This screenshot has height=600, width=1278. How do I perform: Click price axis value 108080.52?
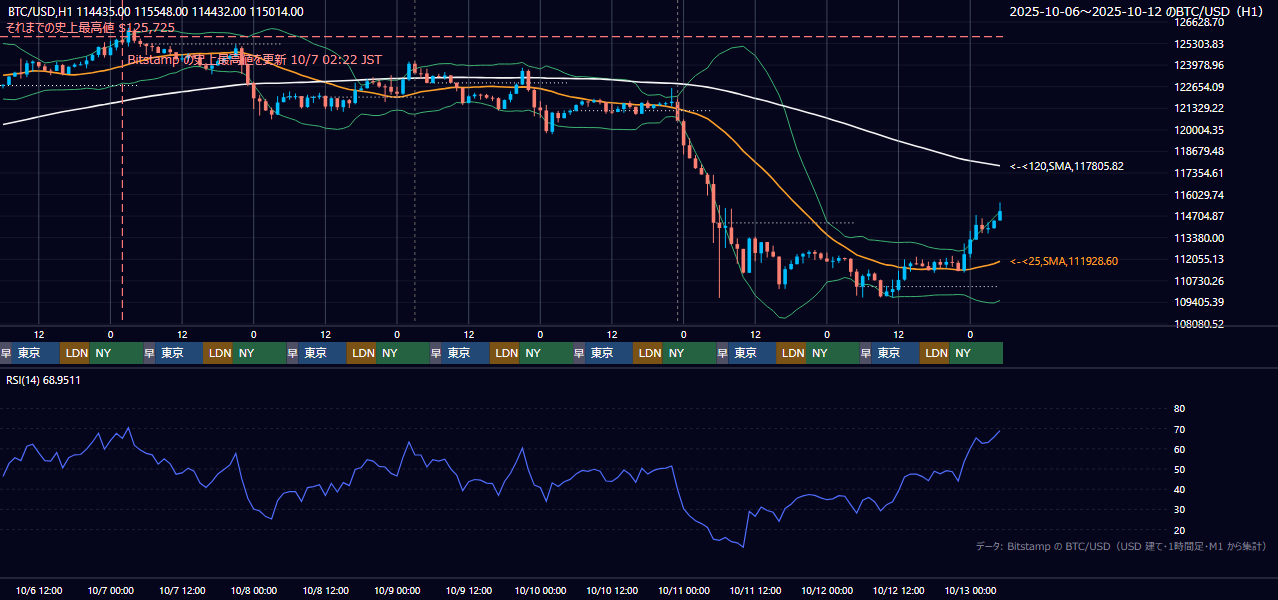pos(1199,324)
